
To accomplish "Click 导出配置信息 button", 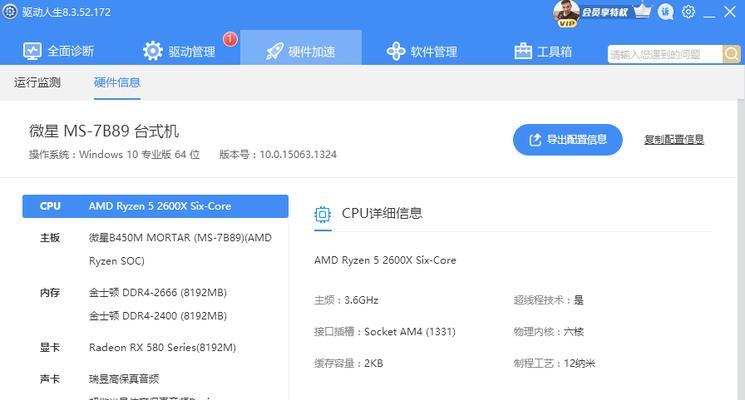I will 568,140.
